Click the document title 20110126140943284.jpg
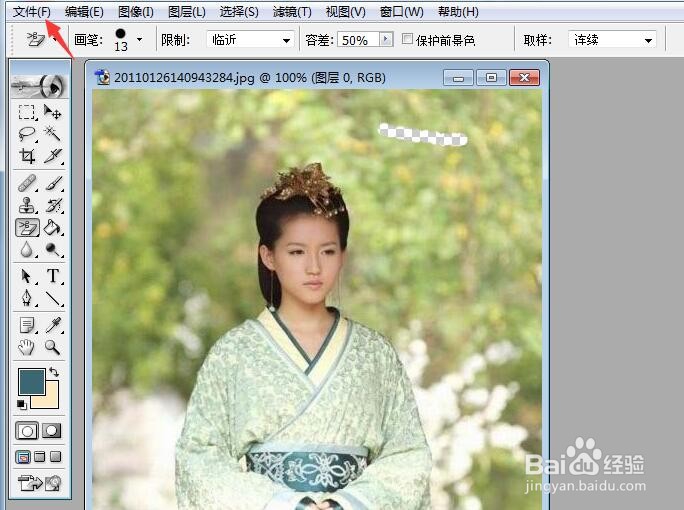684x510 pixels. [x=185, y=78]
